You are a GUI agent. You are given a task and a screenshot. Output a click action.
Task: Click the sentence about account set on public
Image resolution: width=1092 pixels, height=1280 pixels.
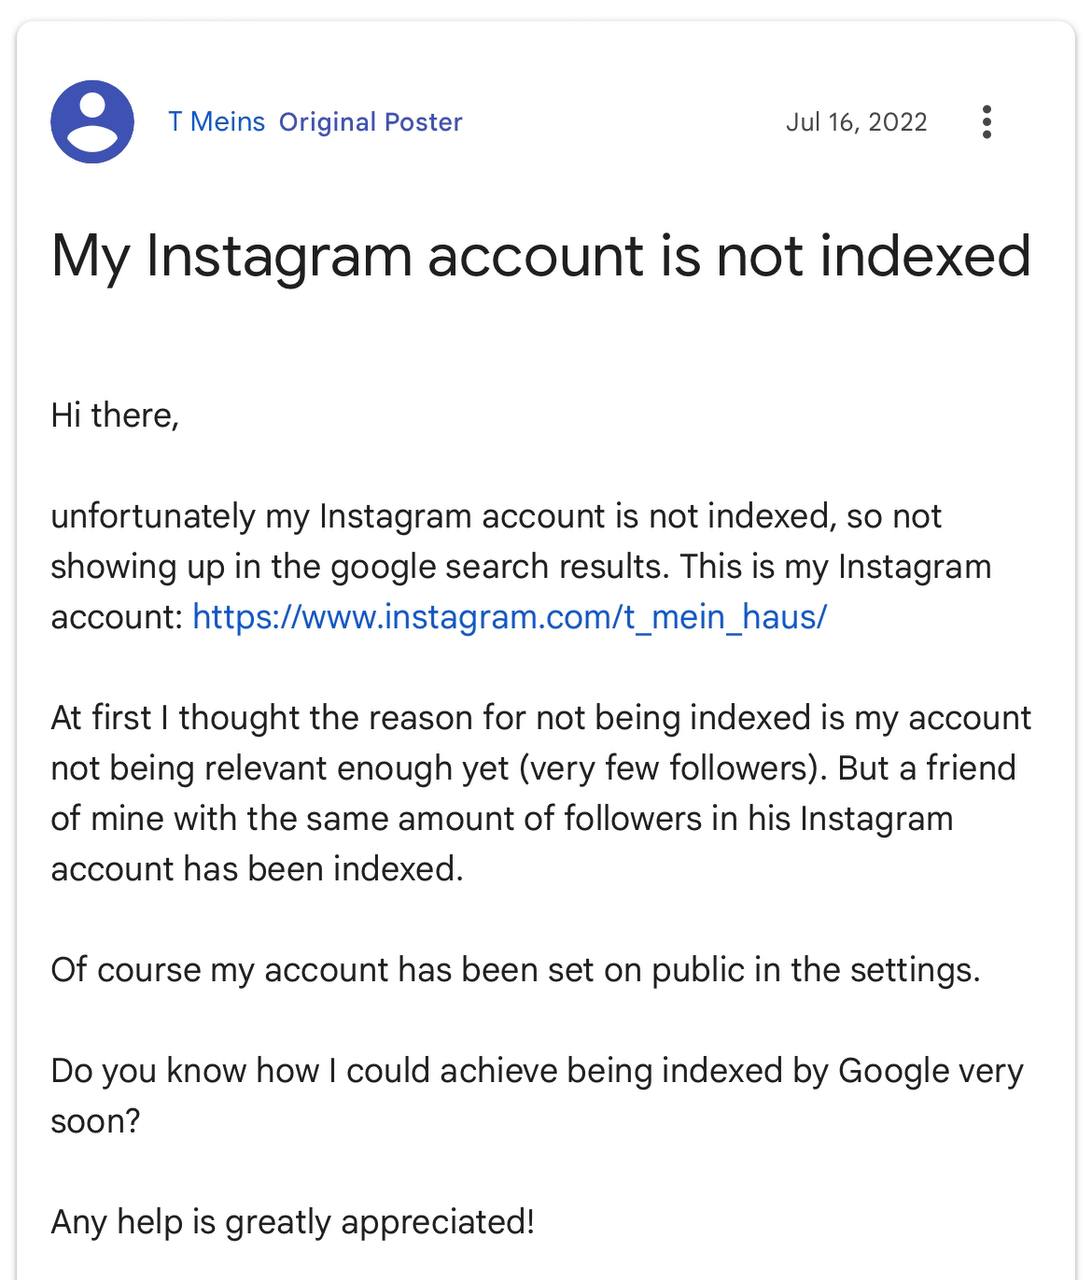click(x=515, y=969)
